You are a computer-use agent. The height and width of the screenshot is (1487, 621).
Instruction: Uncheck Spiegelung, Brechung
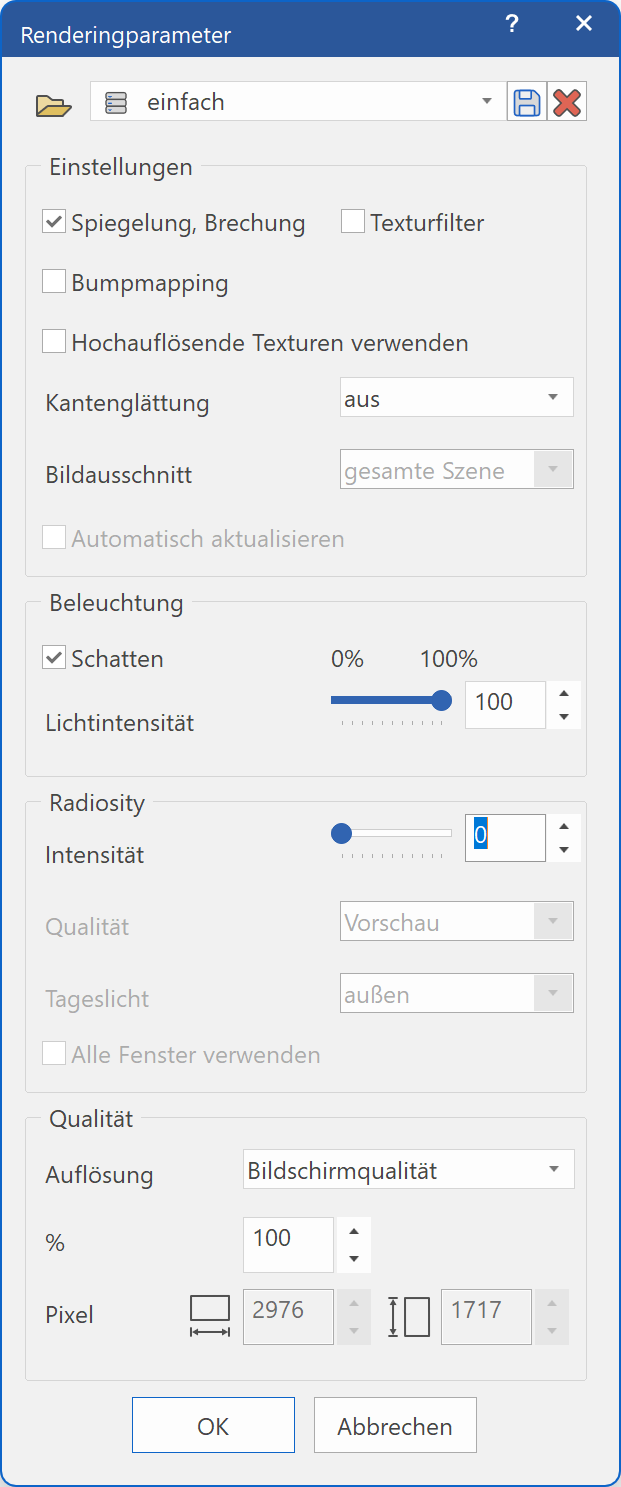pyautogui.click(x=53, y=222)
